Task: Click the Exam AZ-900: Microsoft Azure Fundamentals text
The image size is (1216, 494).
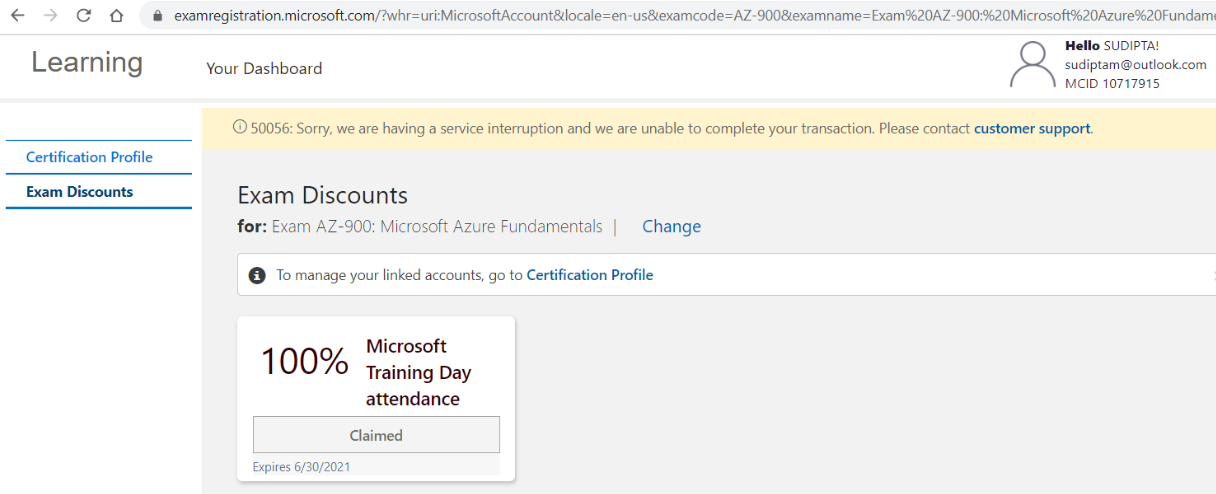Action: point(437,226)
